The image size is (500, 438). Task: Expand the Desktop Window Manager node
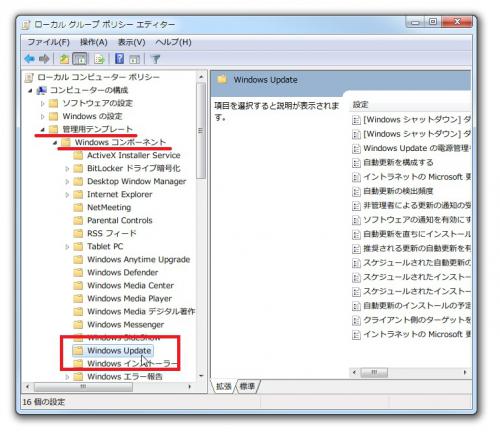67,182
